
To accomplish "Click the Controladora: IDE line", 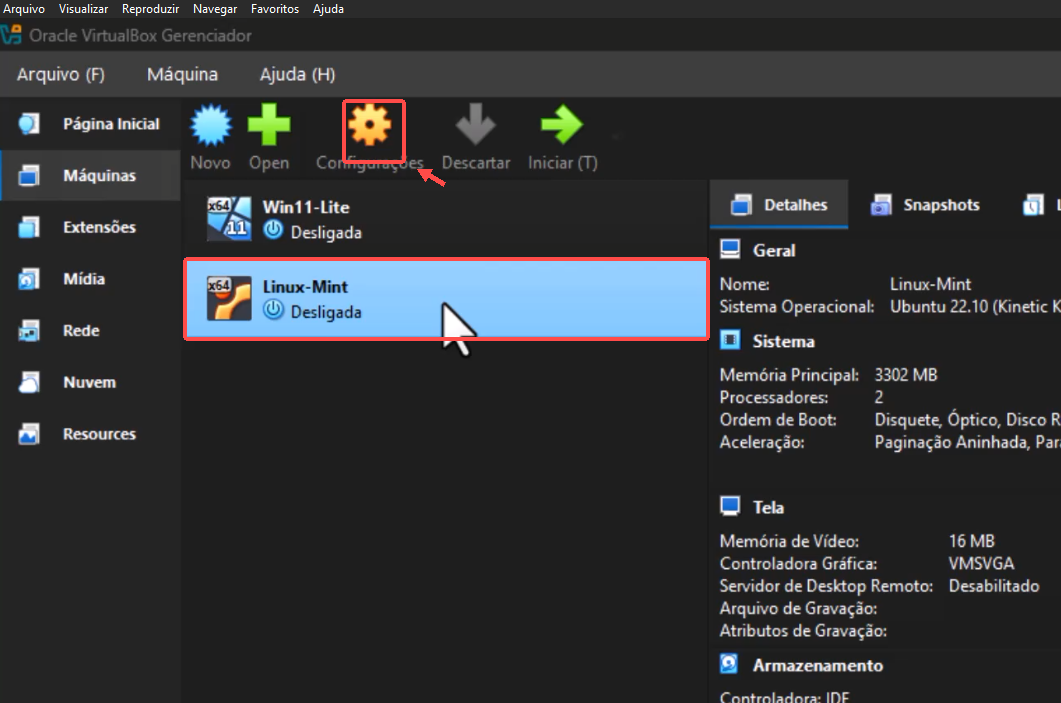I will 784,696.
